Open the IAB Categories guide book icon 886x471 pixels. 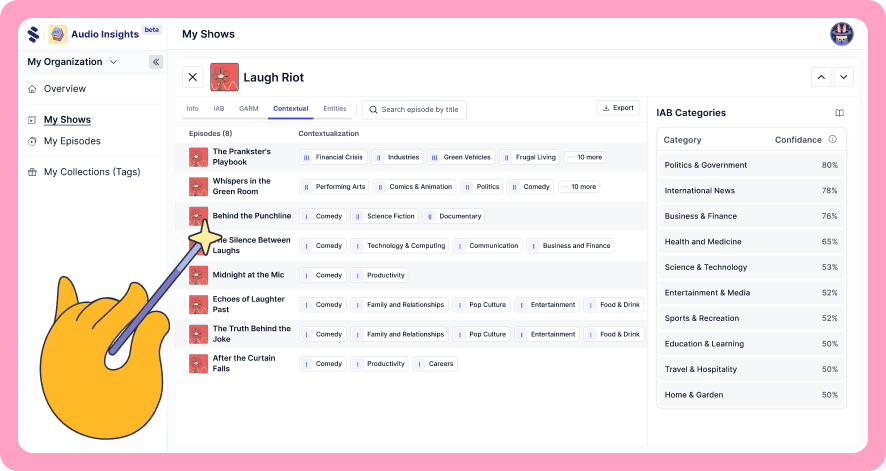[839, 113]
